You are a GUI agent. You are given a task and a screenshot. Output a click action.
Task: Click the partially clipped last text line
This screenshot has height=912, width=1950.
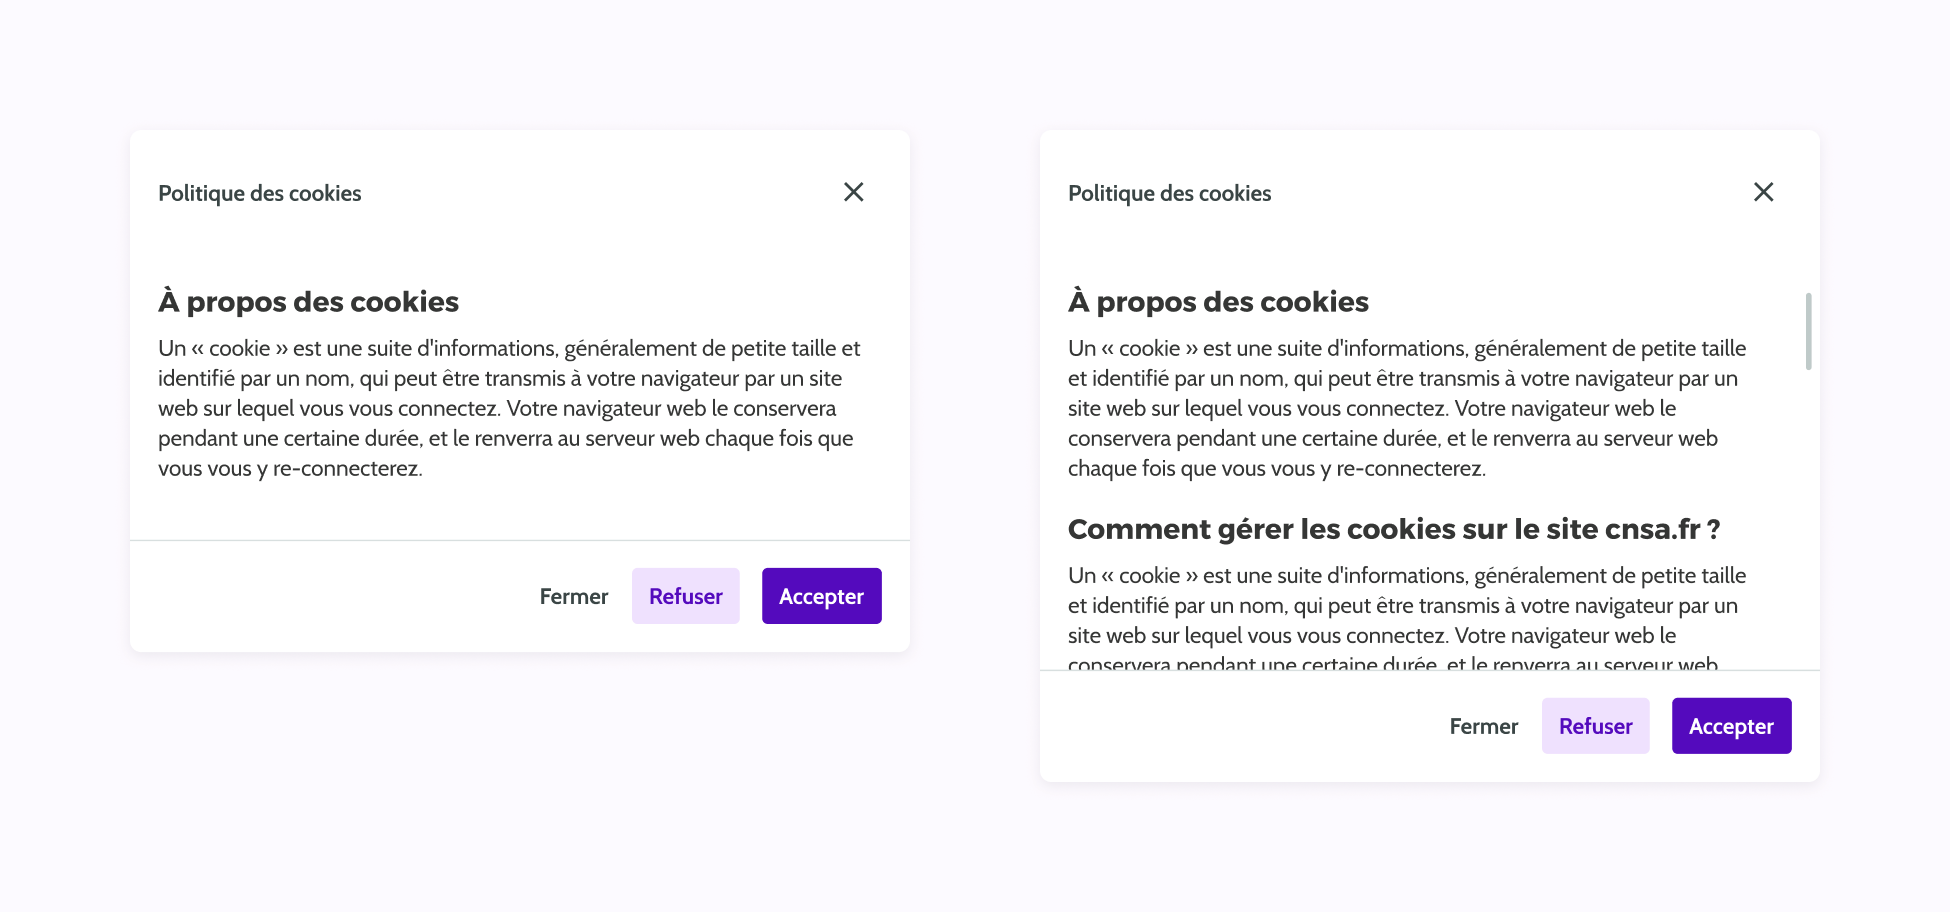tap(1392, 663)
